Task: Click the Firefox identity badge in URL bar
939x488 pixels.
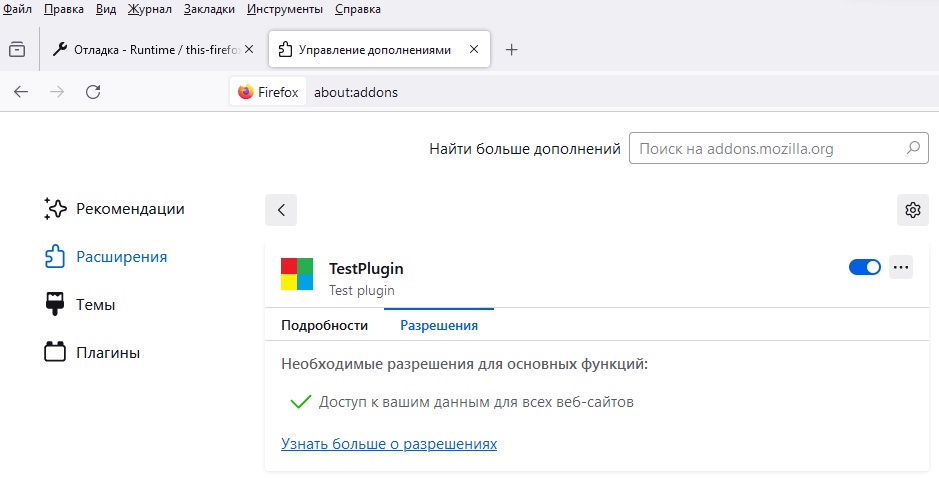Action: pos(268,92)
